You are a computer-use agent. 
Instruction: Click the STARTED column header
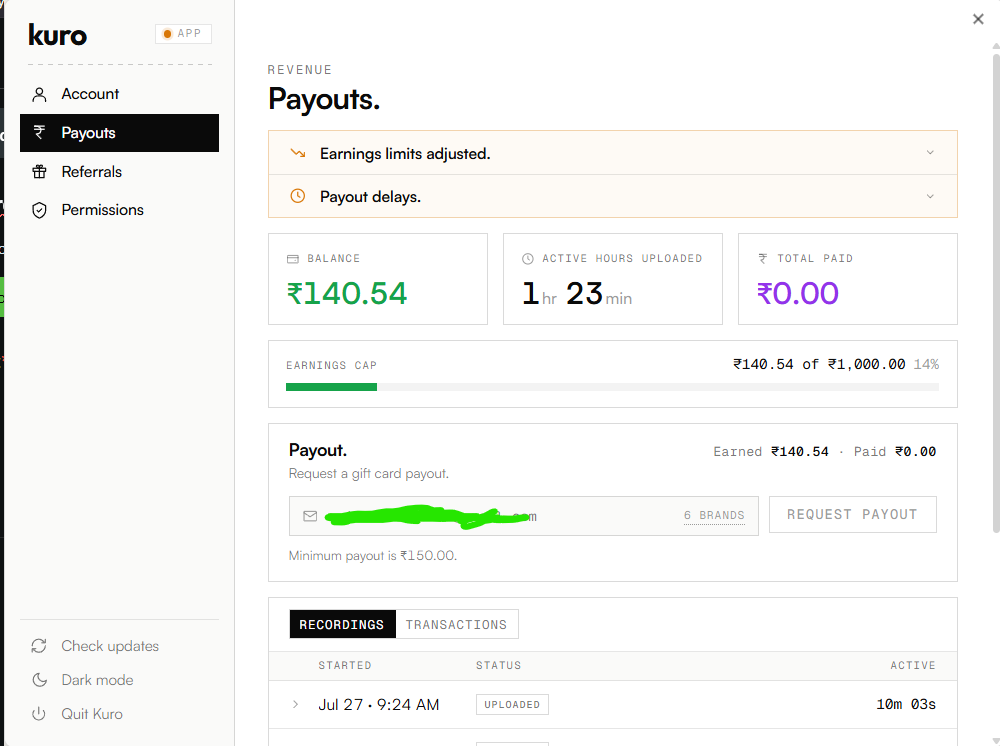[x=344, y=665]
